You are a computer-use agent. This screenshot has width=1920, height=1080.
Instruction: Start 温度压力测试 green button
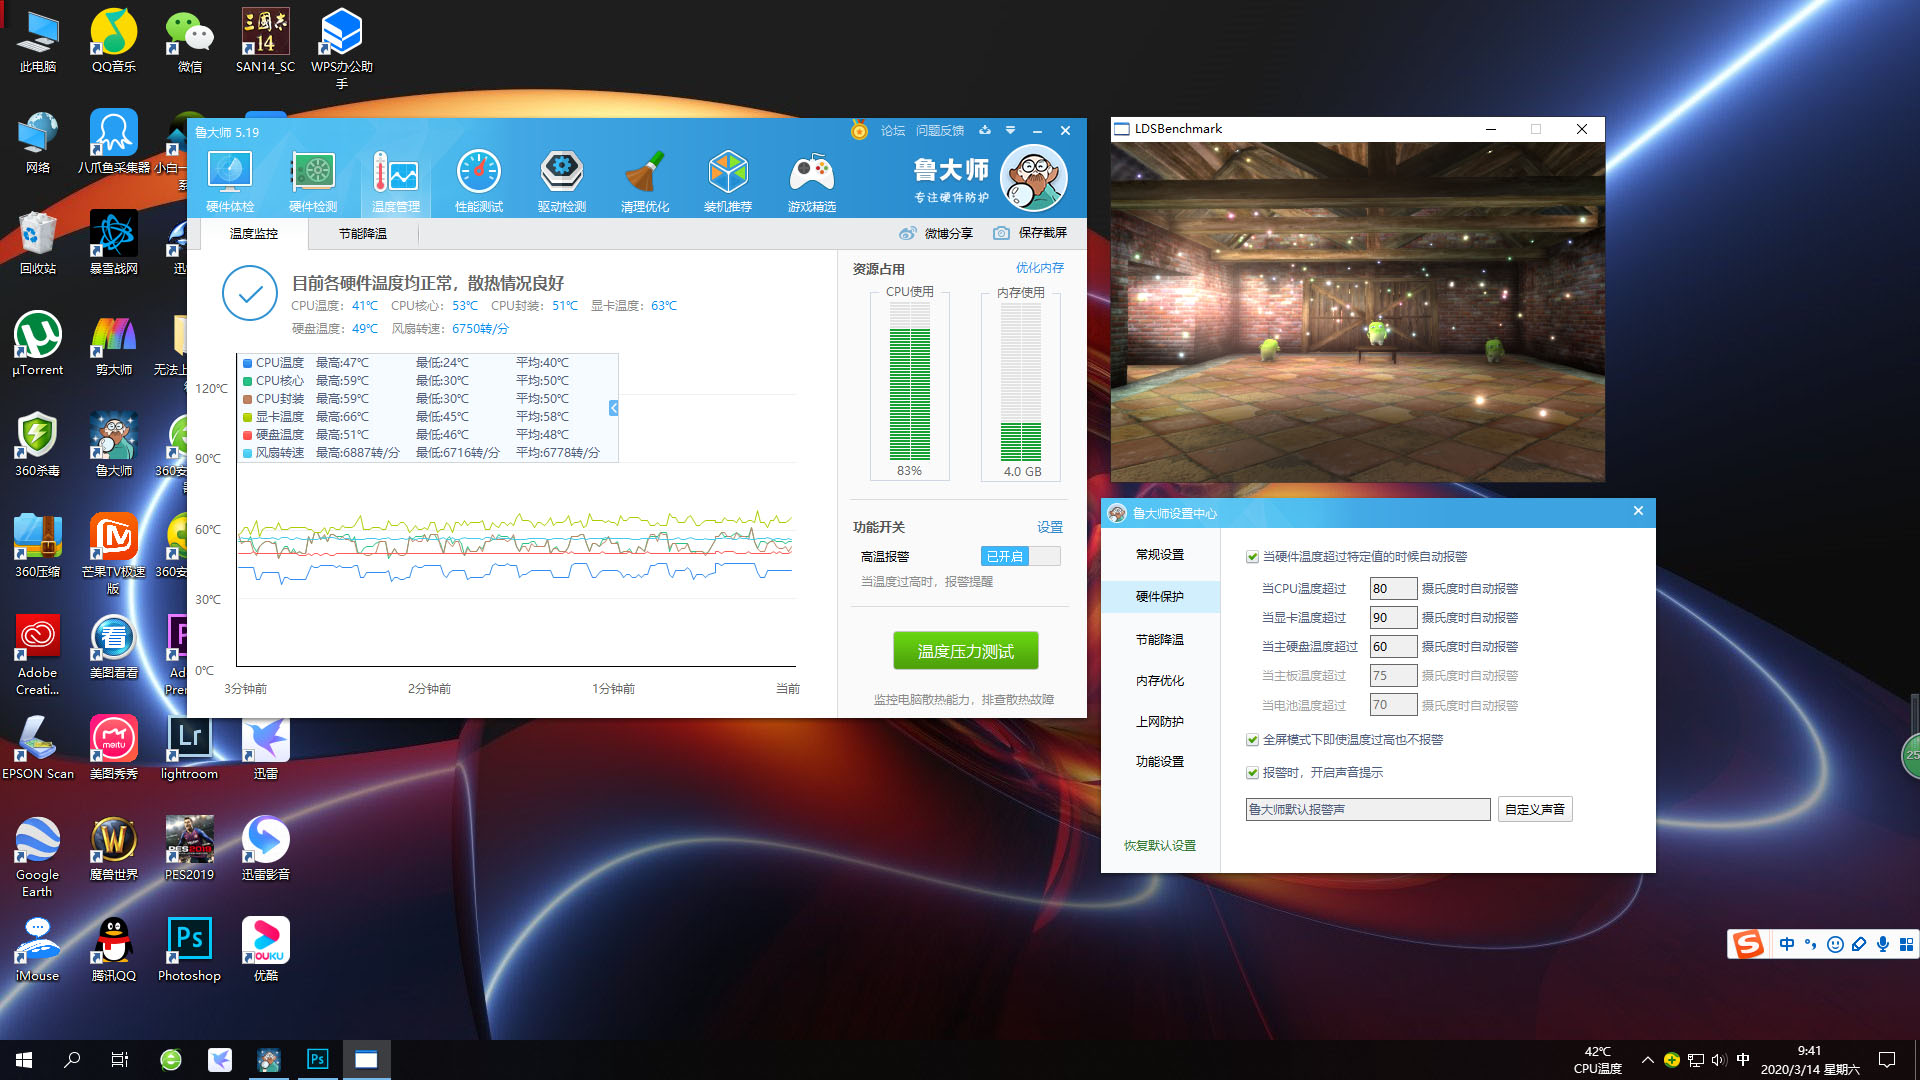[965, 651]
